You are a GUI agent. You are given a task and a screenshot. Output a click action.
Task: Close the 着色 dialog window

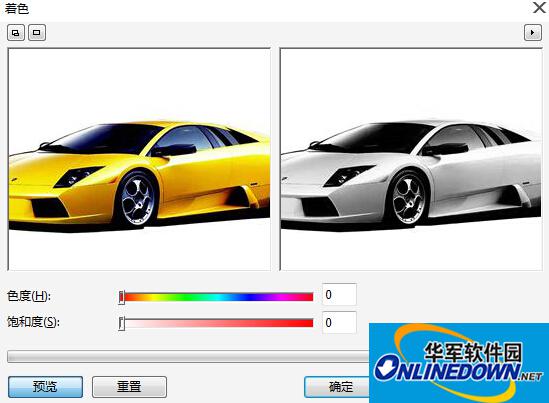pyautogui.click(x=540, y=8)
